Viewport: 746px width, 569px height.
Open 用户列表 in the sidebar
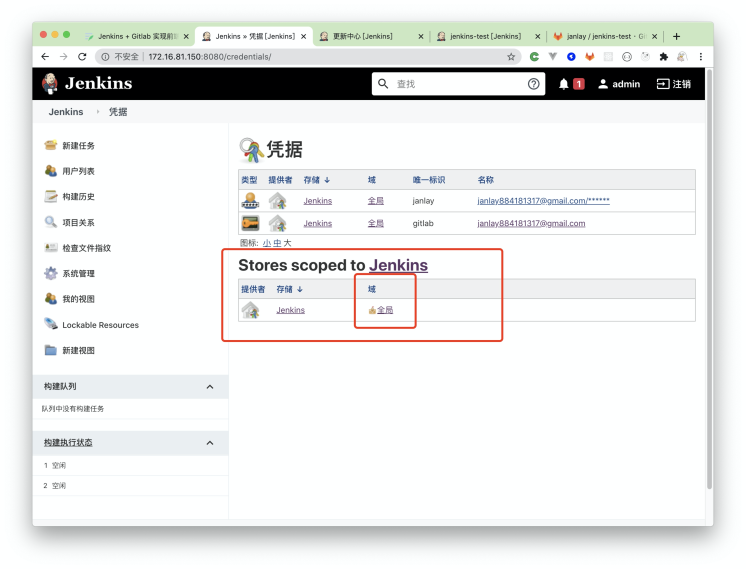pos(79,171)
